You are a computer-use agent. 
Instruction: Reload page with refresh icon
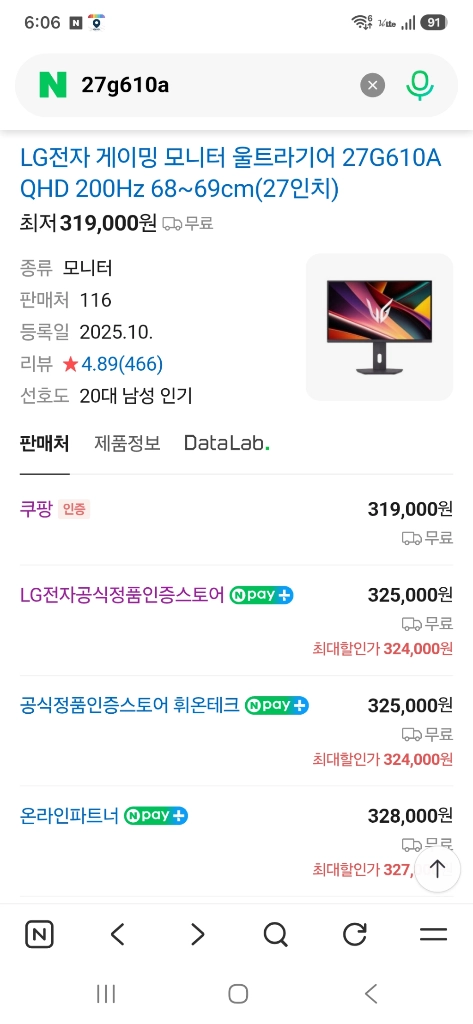tap(355, 935)
